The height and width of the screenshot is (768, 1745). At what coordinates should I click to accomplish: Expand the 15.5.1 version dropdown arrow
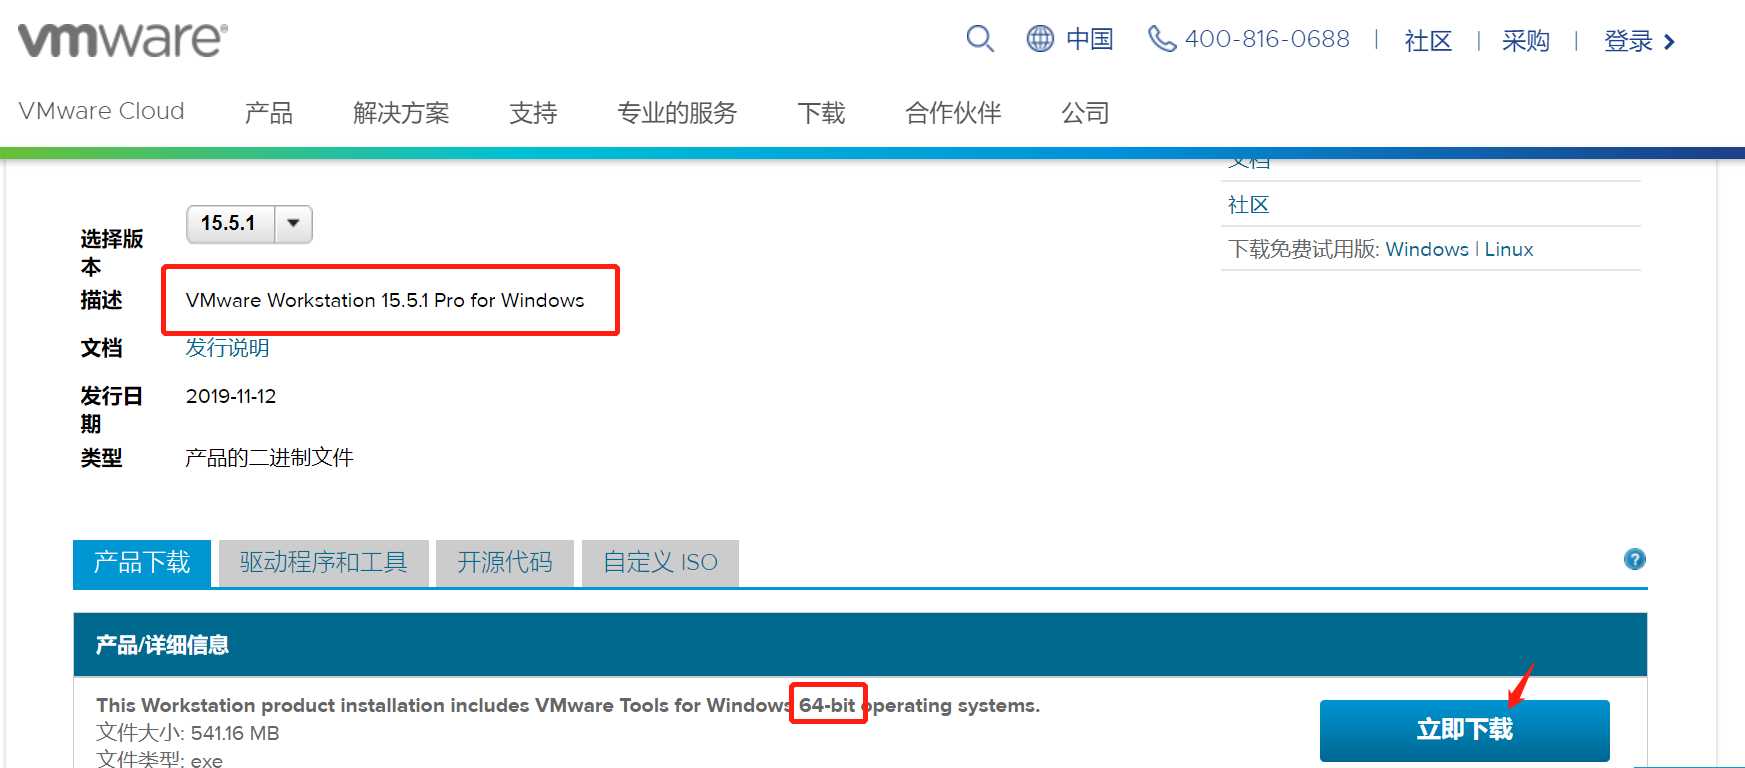293,223
